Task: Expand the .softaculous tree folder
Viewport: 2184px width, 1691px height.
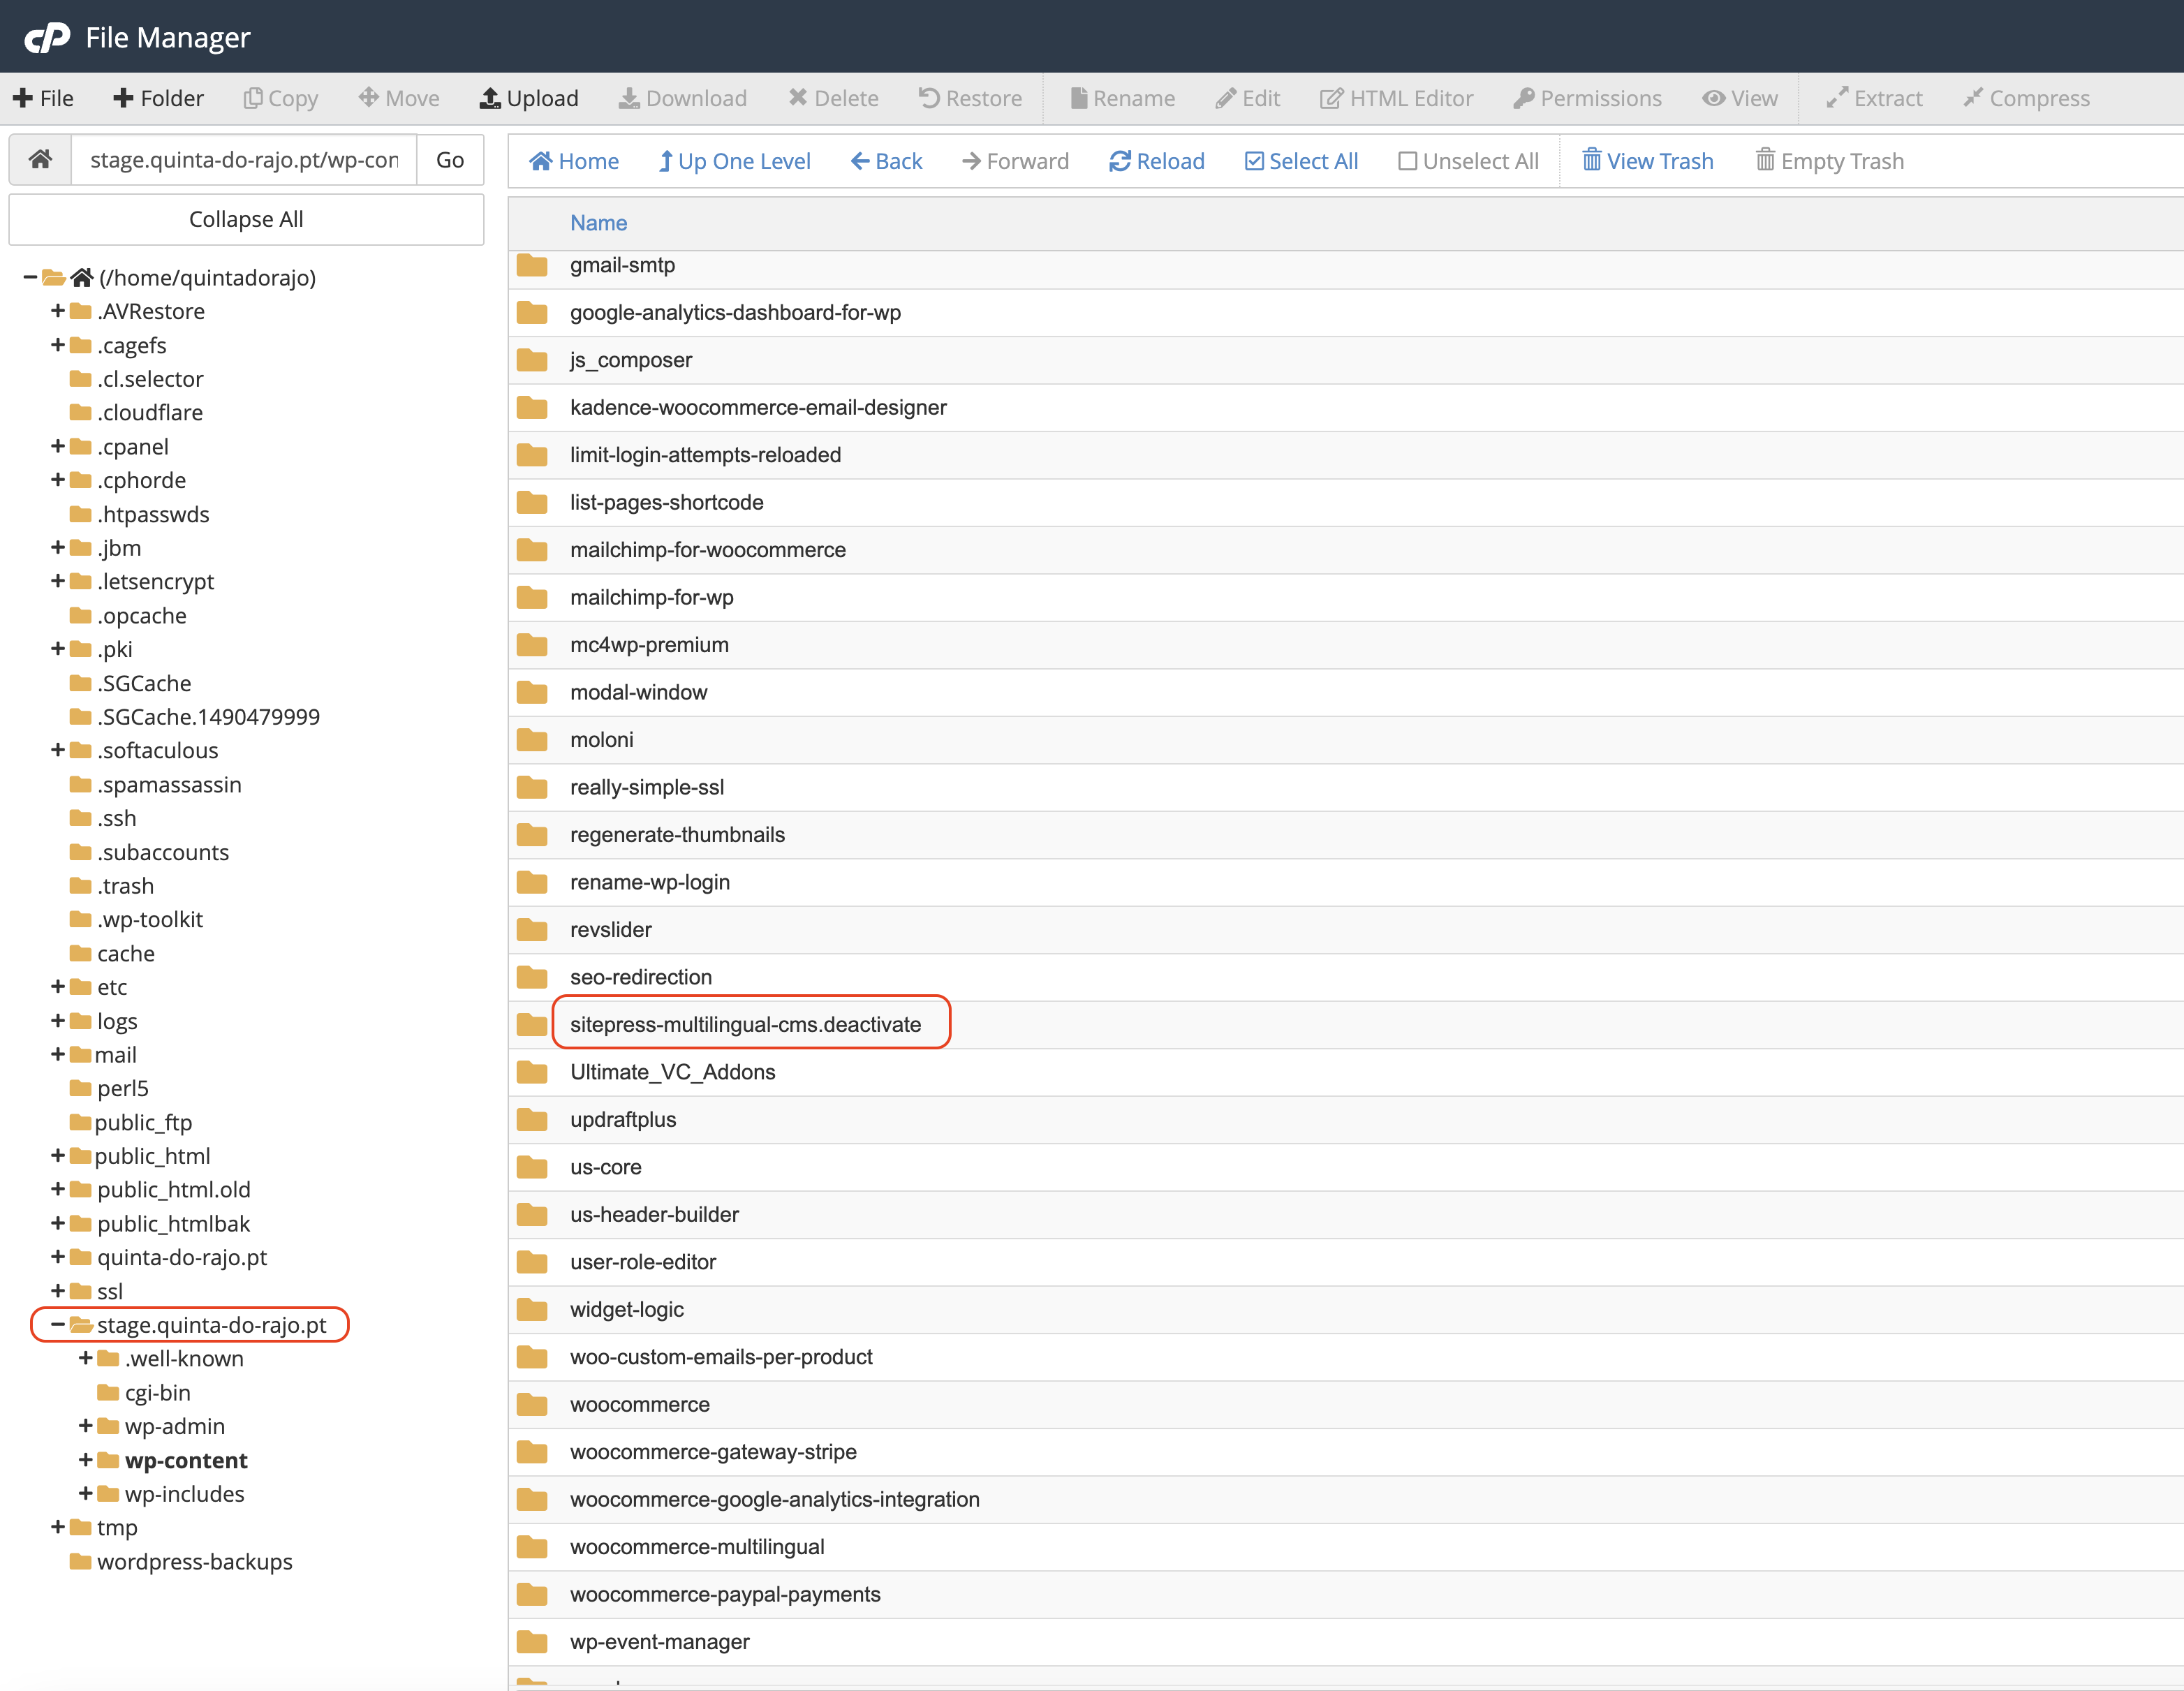Action: pos(58,750)
